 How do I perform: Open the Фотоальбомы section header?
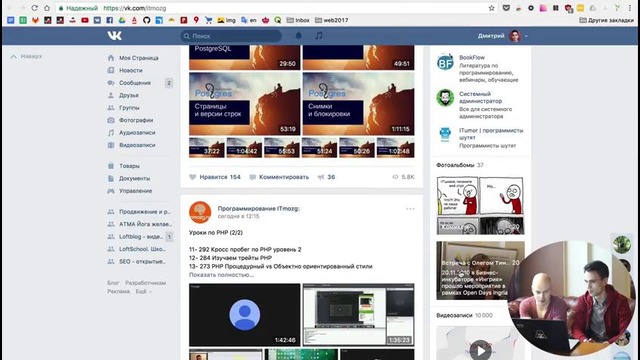tap(460, 165)
